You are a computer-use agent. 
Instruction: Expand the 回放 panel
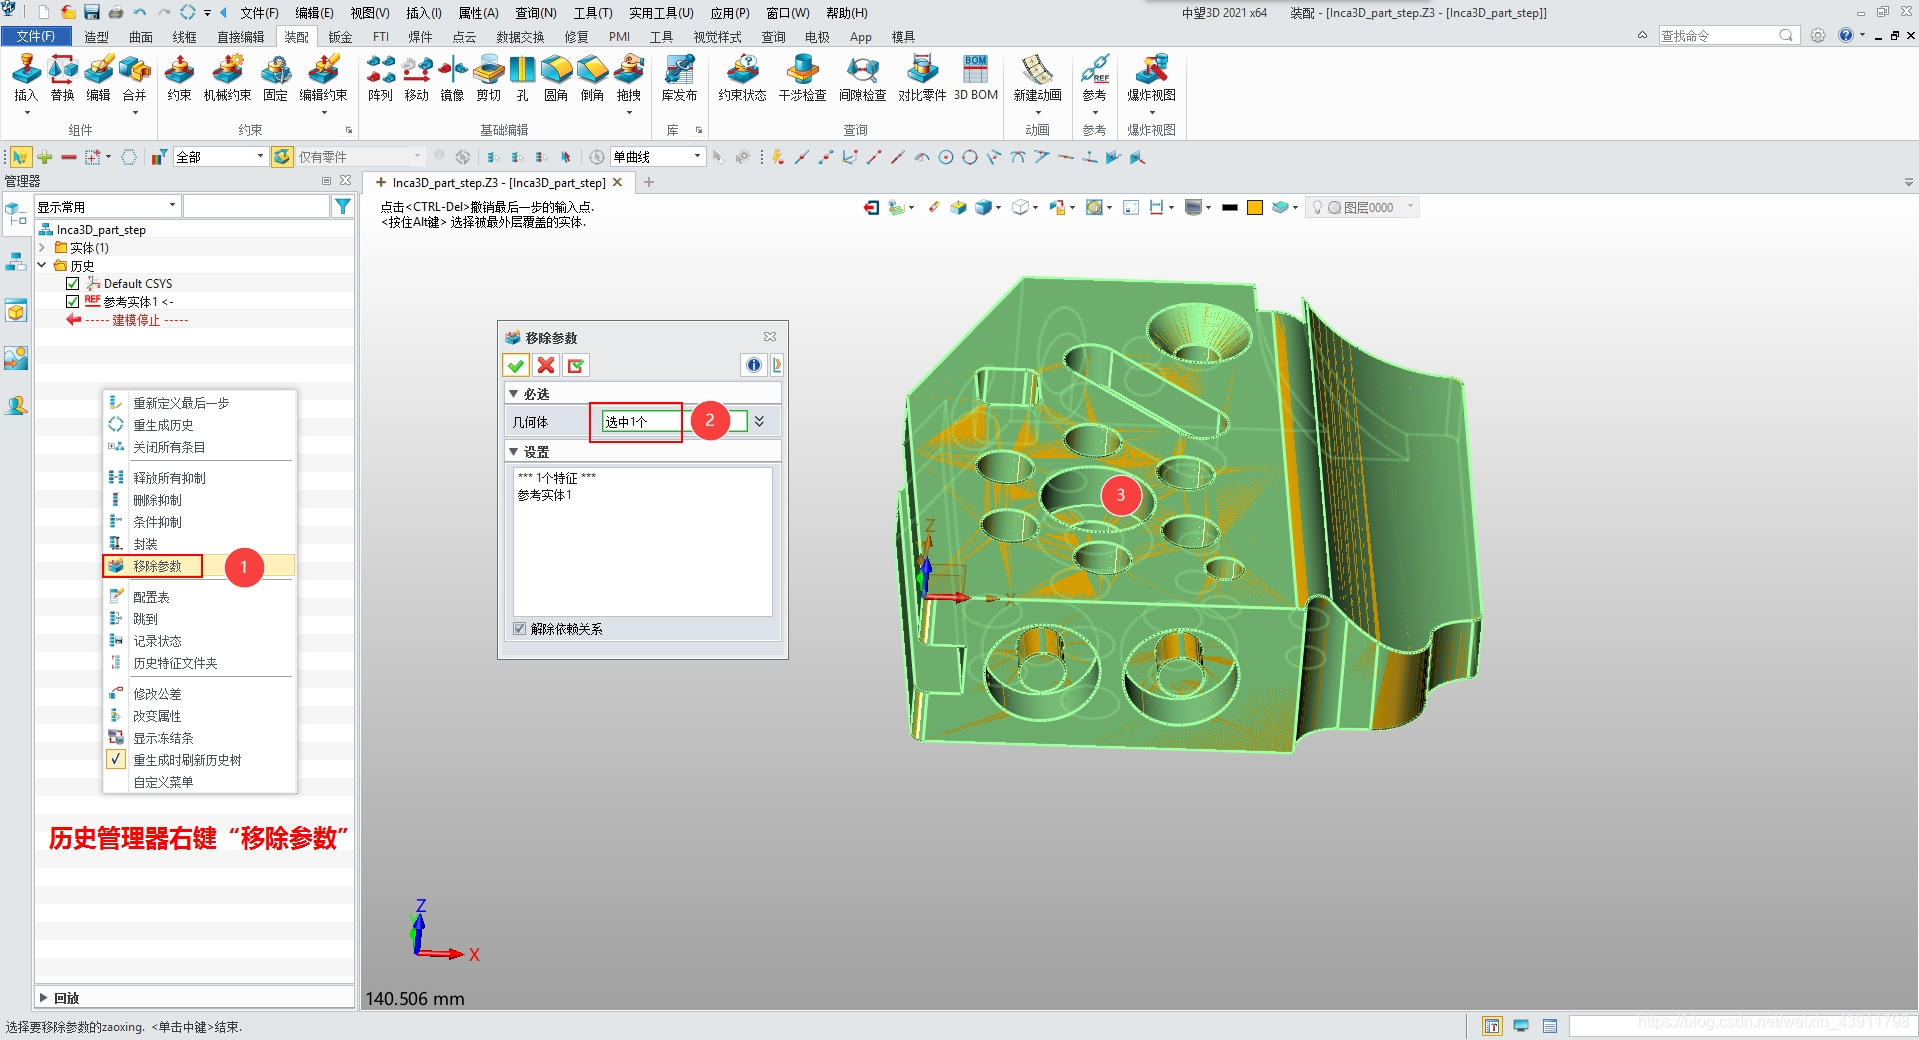click(x=43, y=998)
